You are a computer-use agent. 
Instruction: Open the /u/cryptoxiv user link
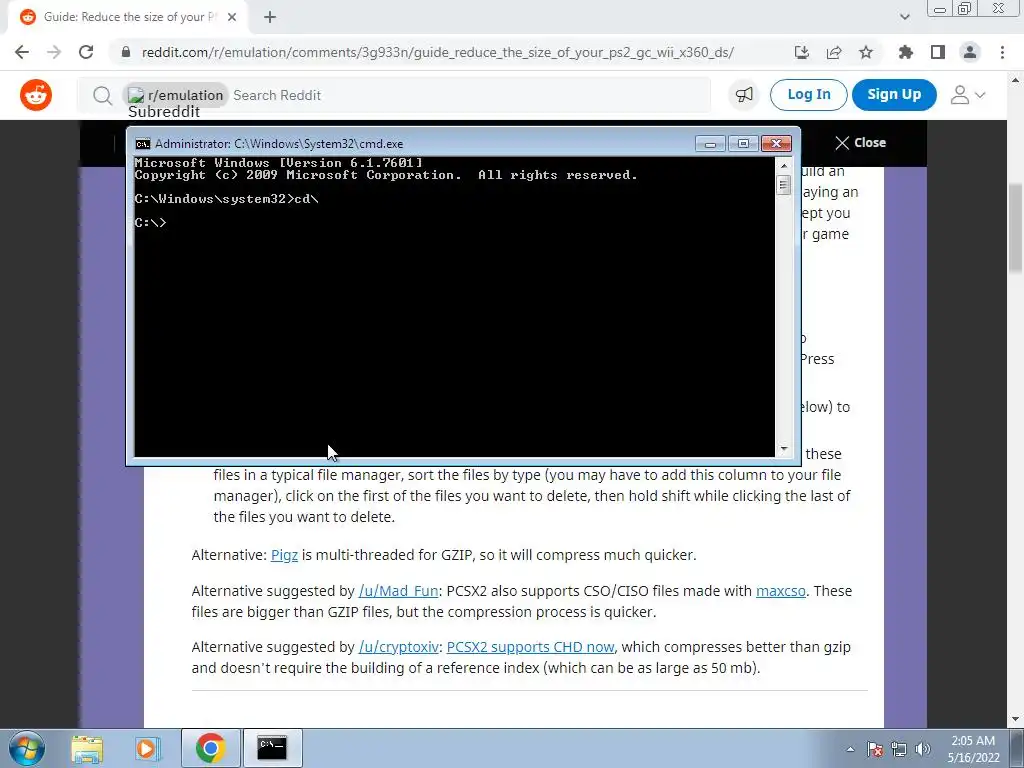(398, 647)
